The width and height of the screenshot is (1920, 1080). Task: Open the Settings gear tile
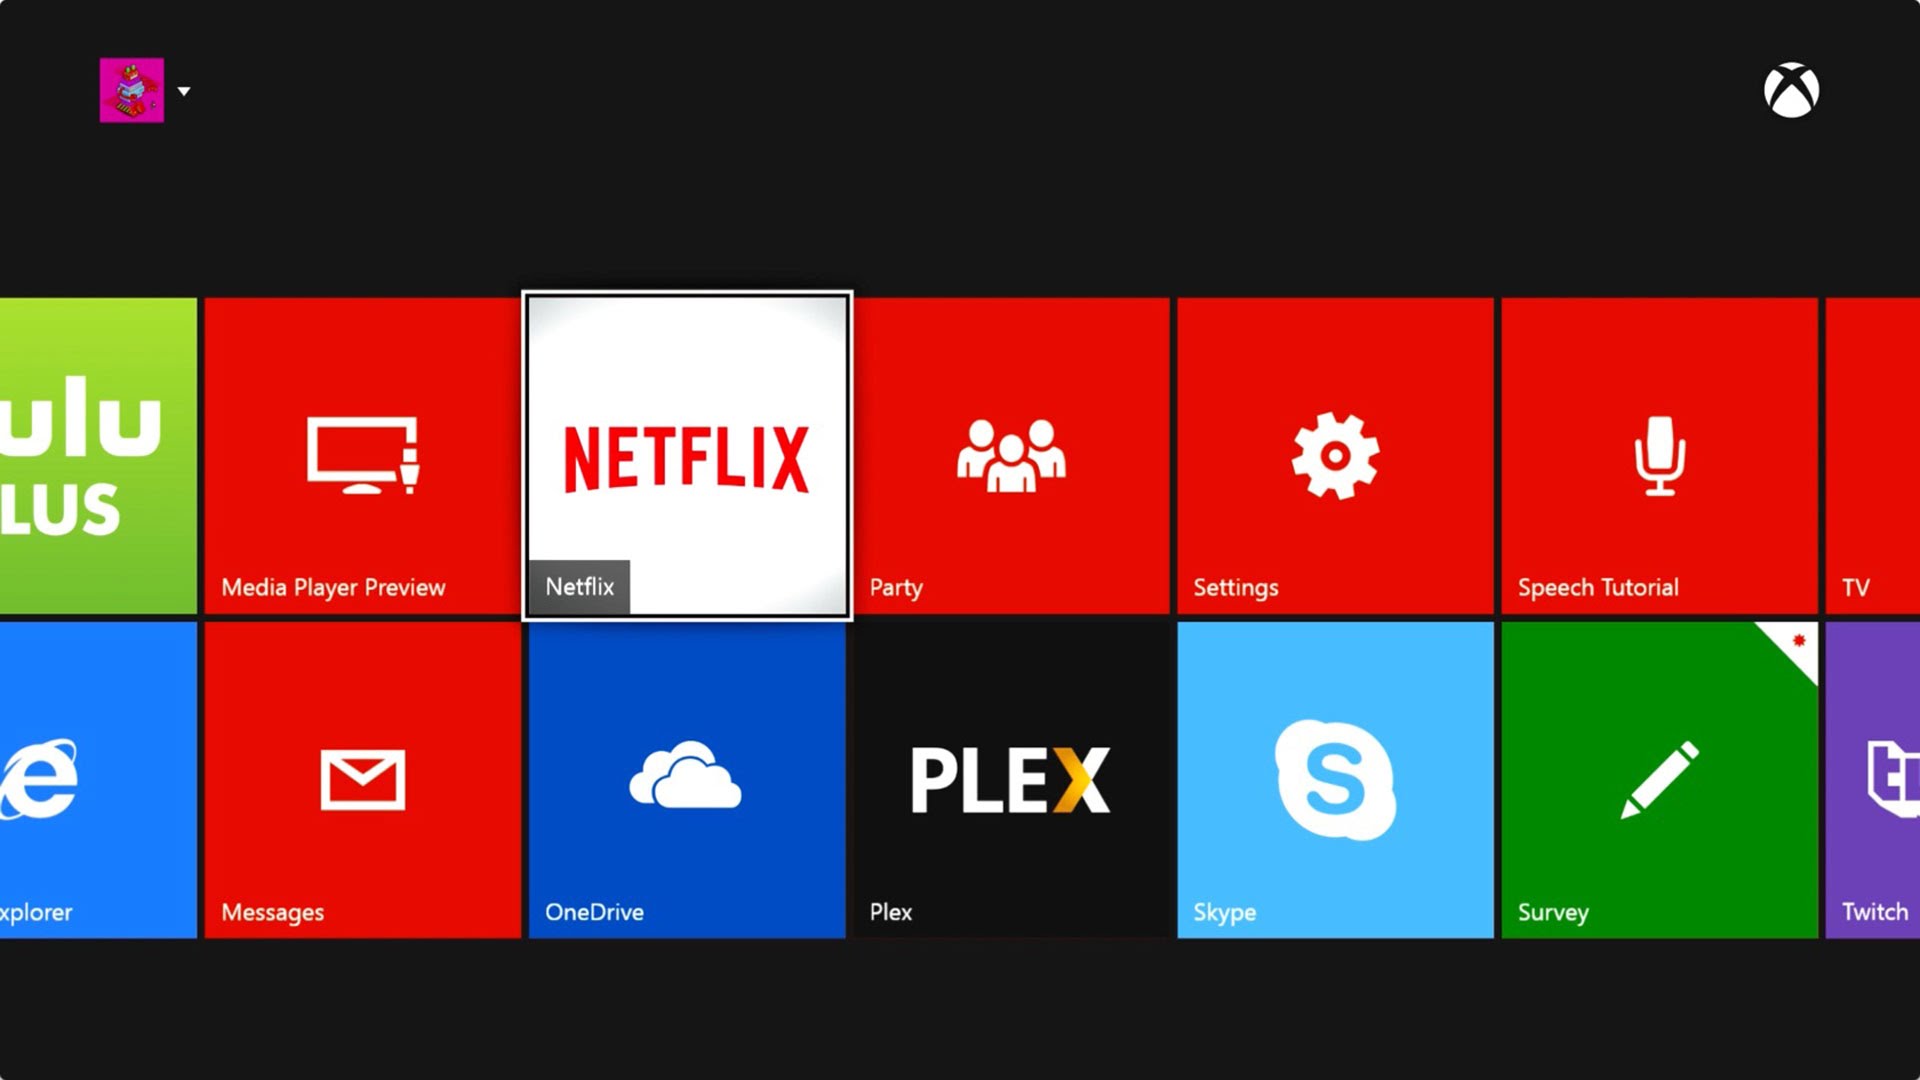click(x=1335, y=456)
